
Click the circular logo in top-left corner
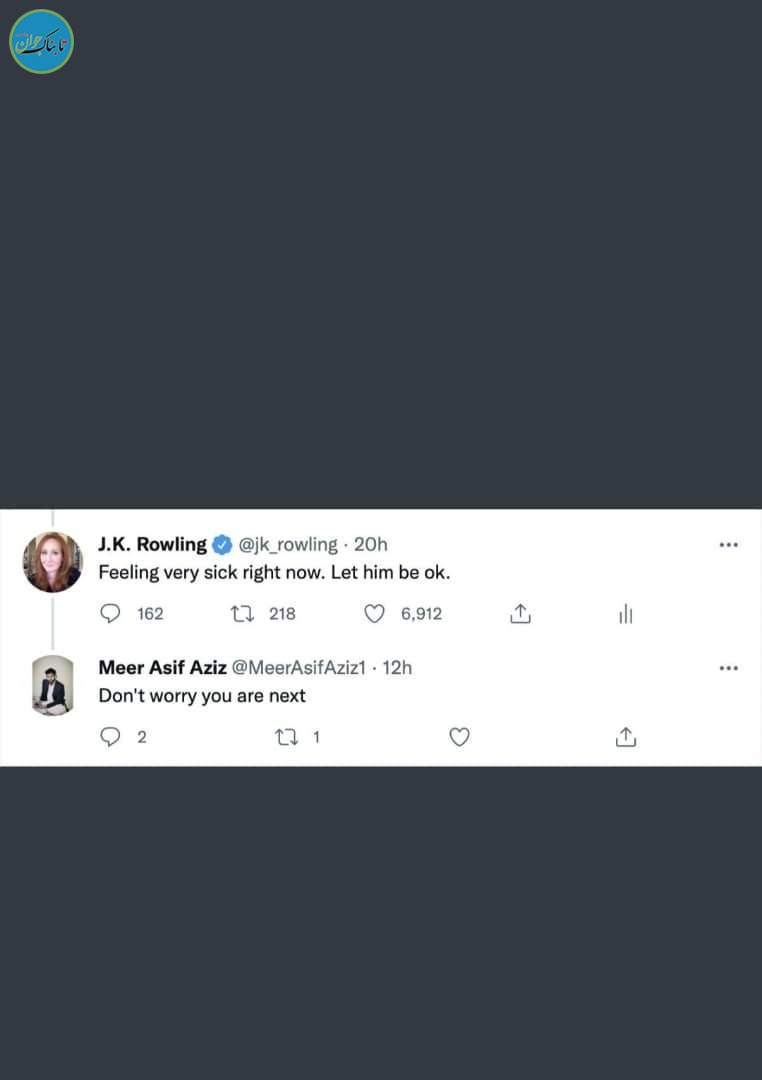click(42, 42)
